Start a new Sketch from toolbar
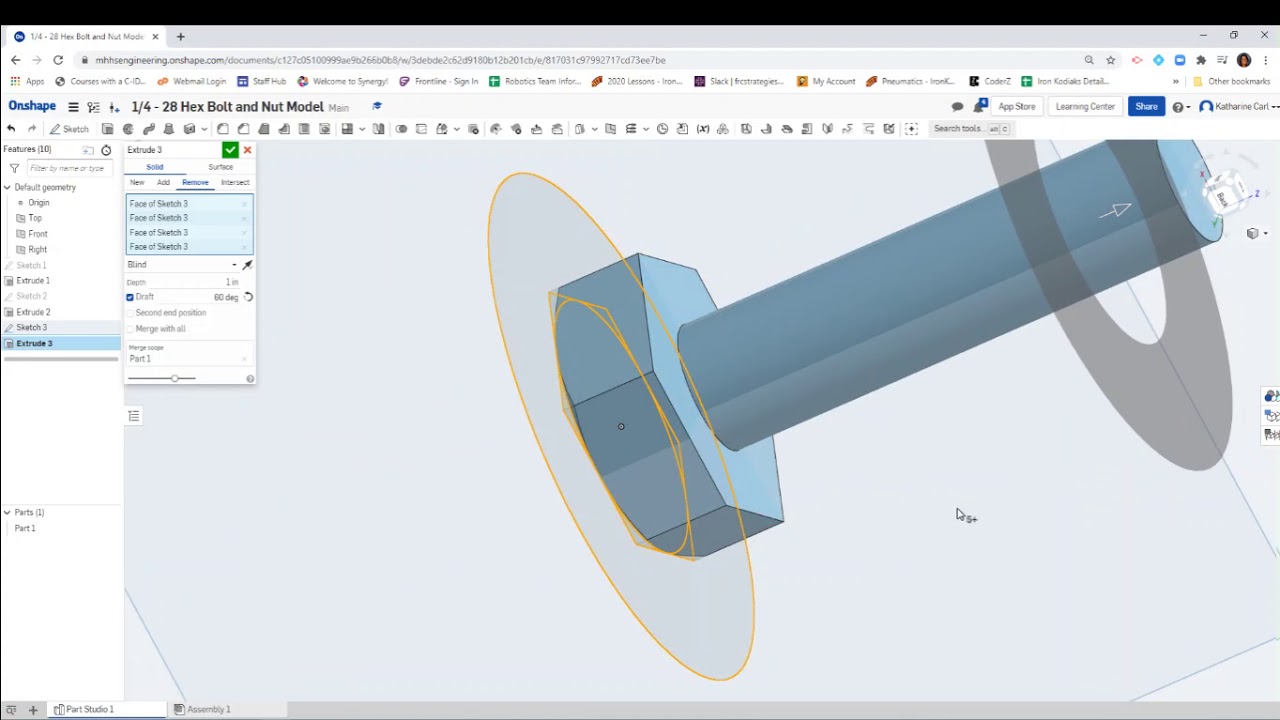 (70, 129)
